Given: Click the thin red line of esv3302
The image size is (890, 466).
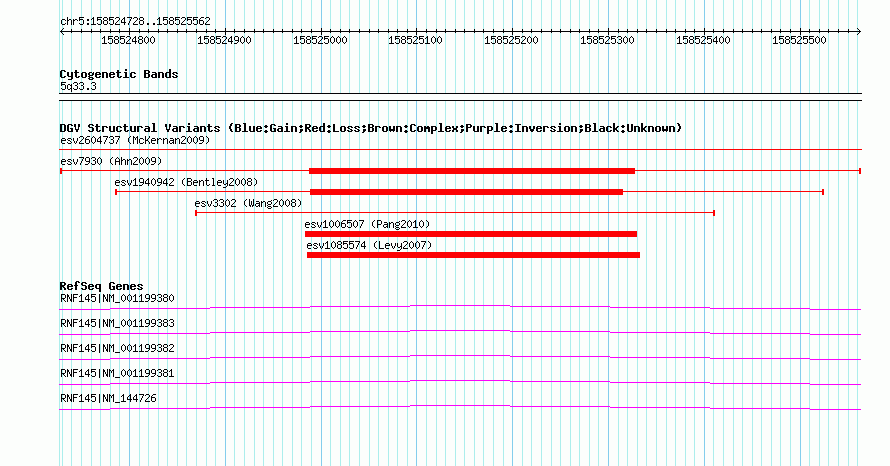Looking at the screenshot, I should point(455,213).
